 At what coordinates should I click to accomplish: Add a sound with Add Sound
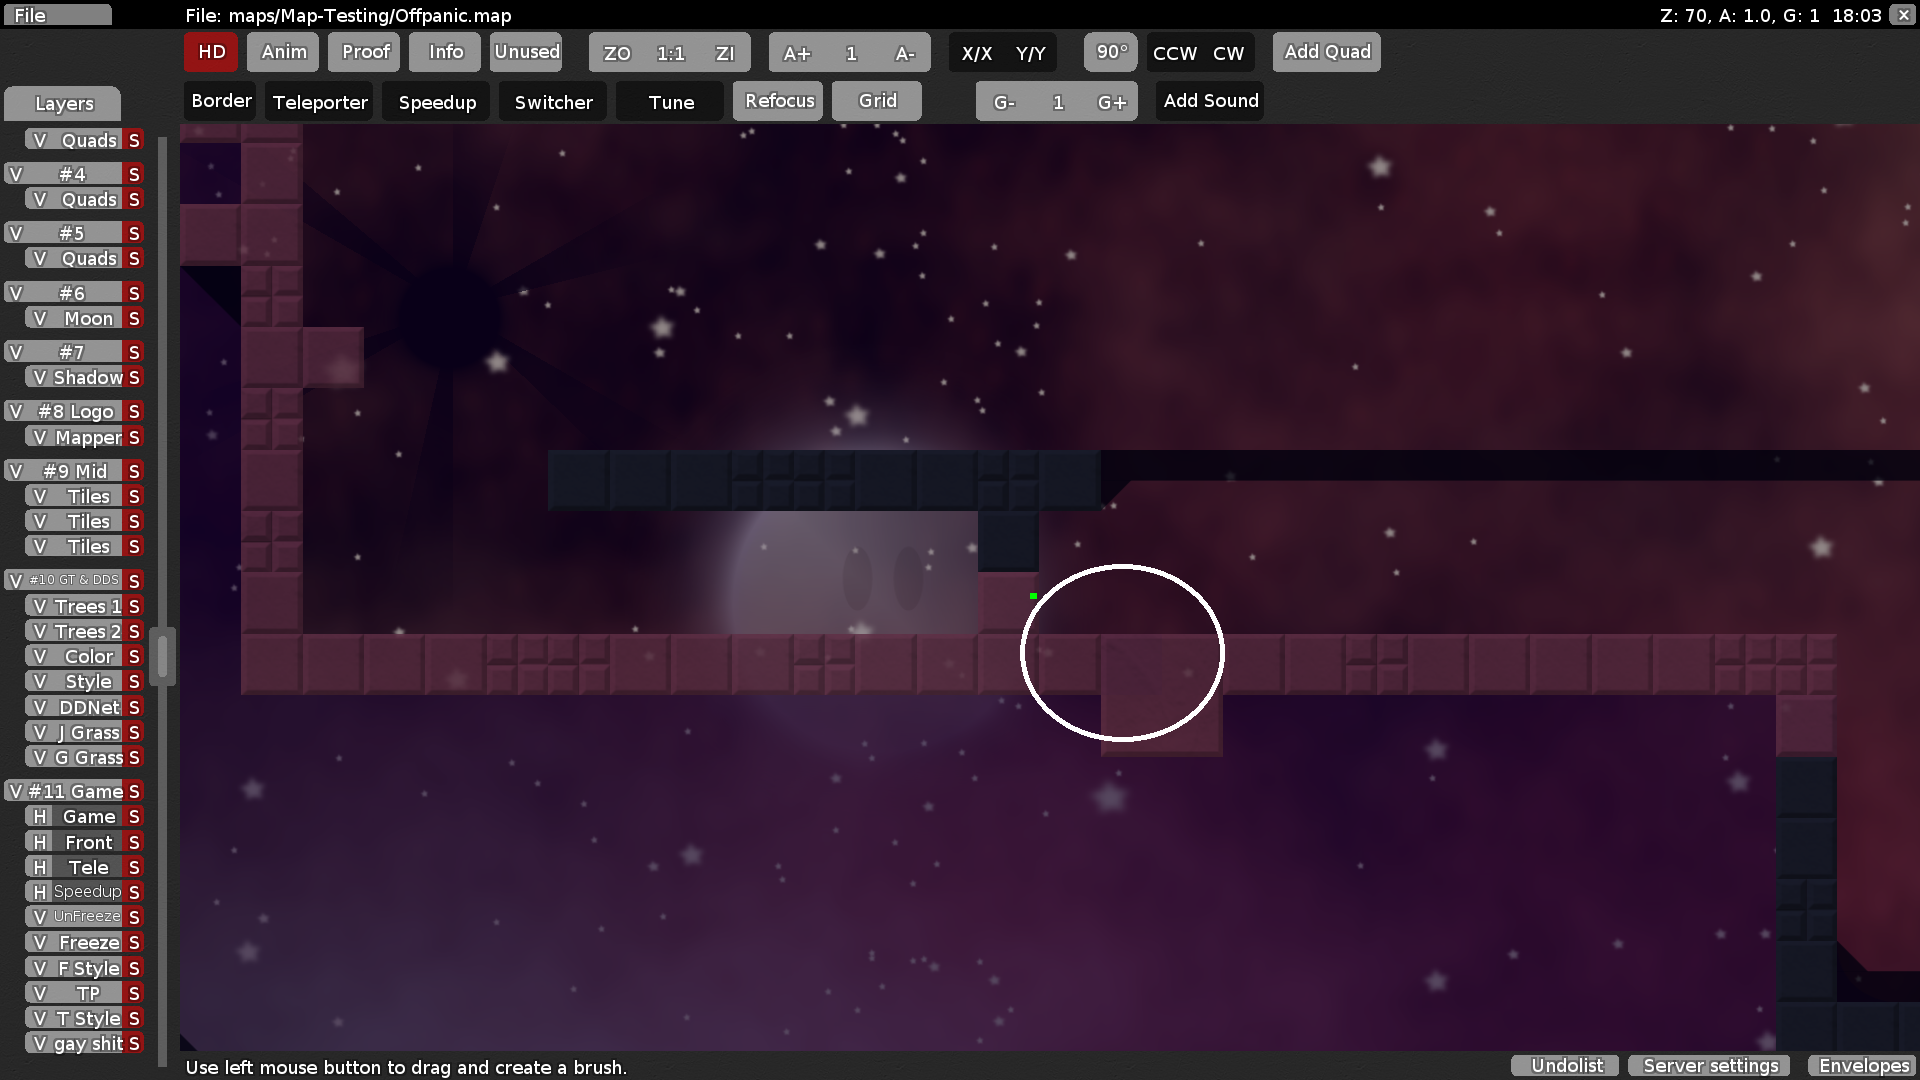pyautogui.click(x=1209, y=101)
